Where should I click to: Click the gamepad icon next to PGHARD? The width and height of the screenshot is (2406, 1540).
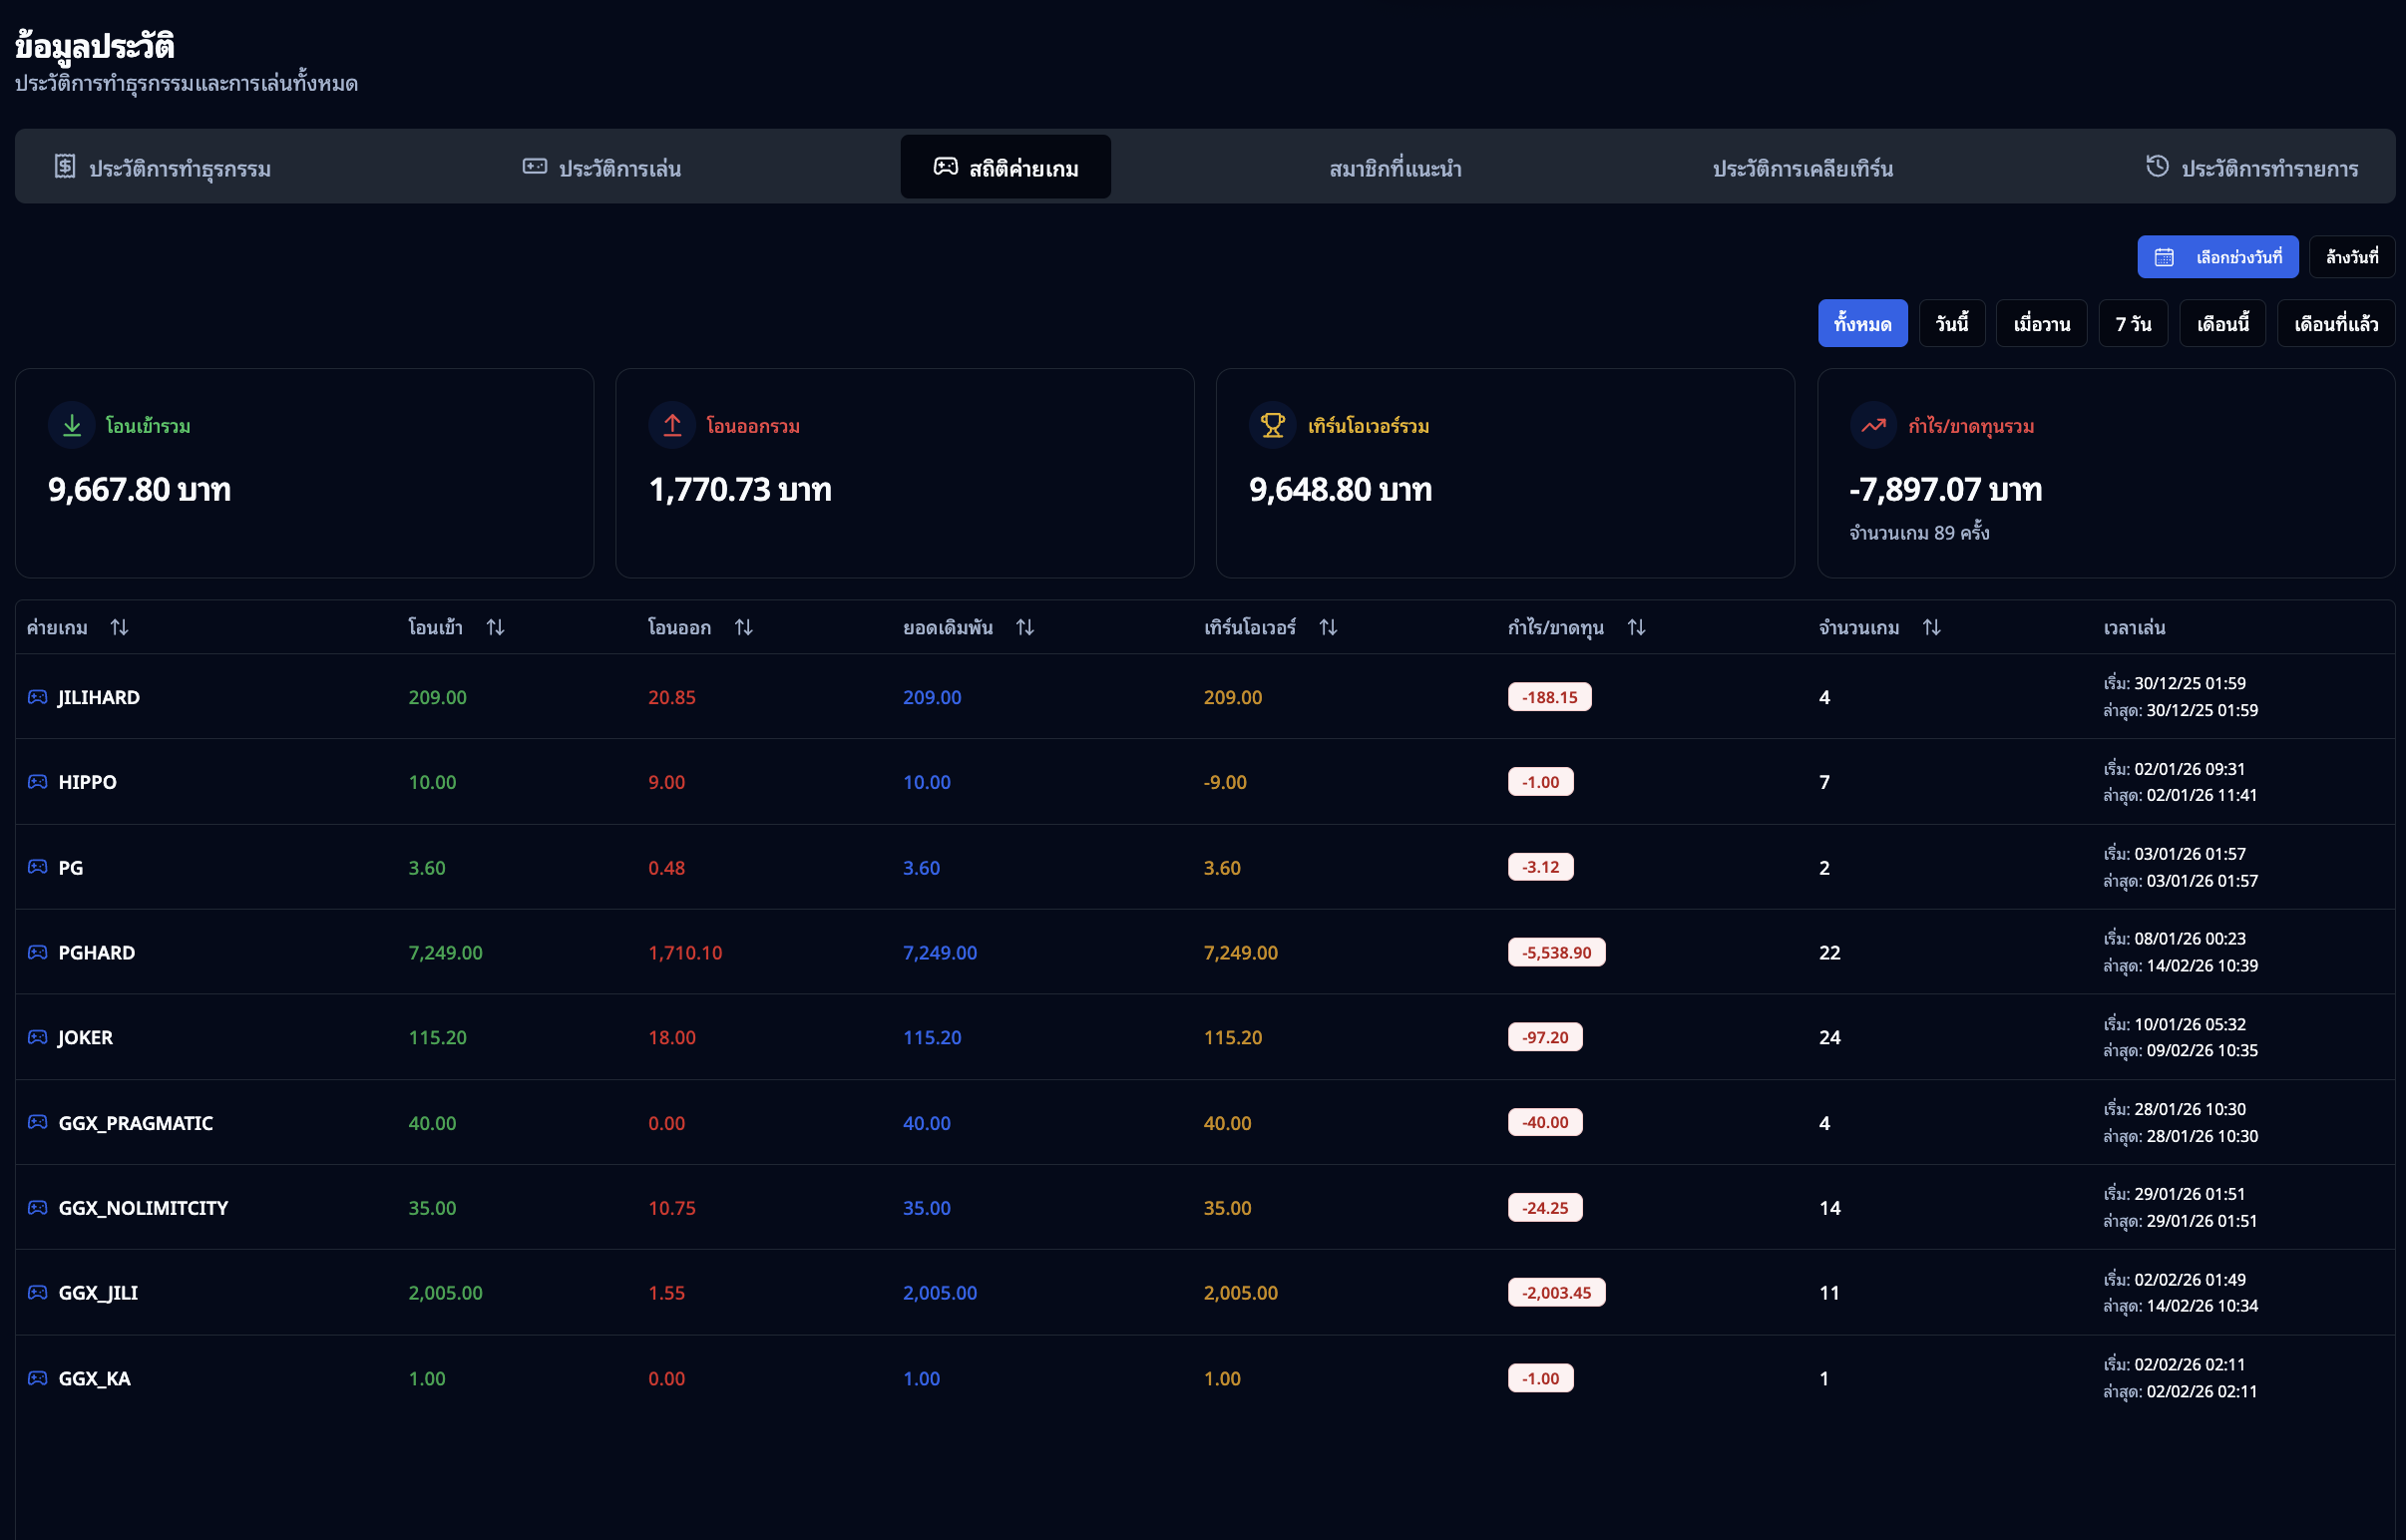[38, 952]
